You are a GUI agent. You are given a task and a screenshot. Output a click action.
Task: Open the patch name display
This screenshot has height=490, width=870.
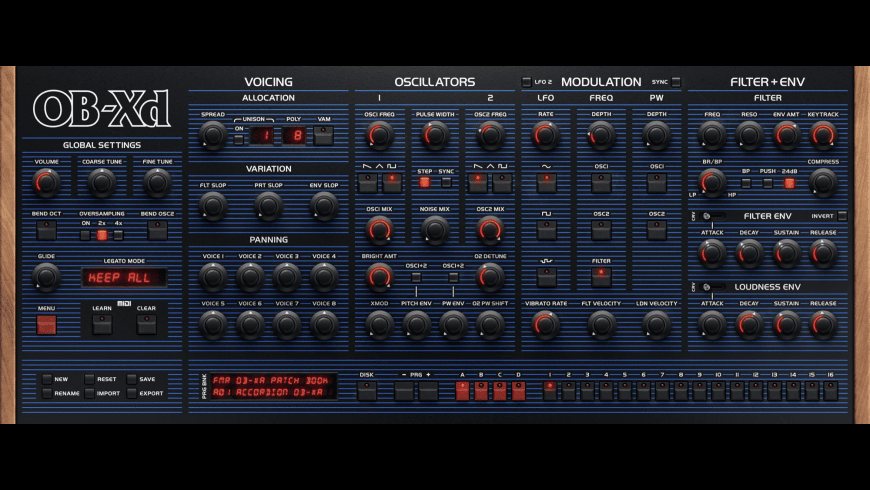pos(272,386)
